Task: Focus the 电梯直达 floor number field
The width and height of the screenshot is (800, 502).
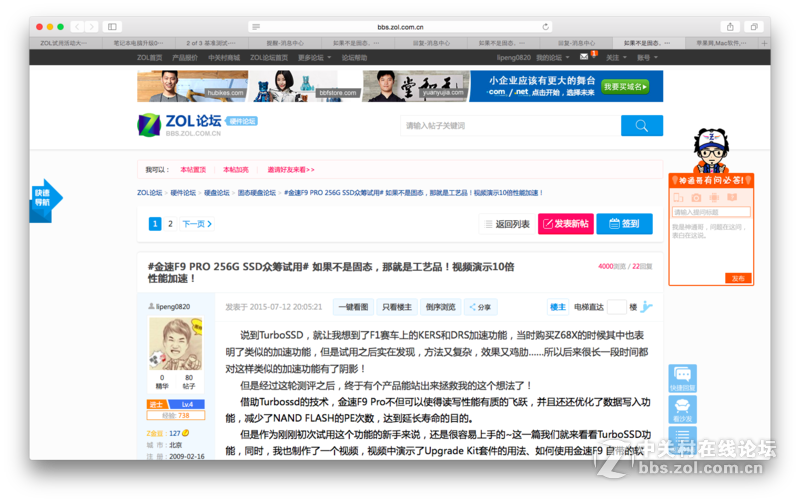Action: [617, 307]
